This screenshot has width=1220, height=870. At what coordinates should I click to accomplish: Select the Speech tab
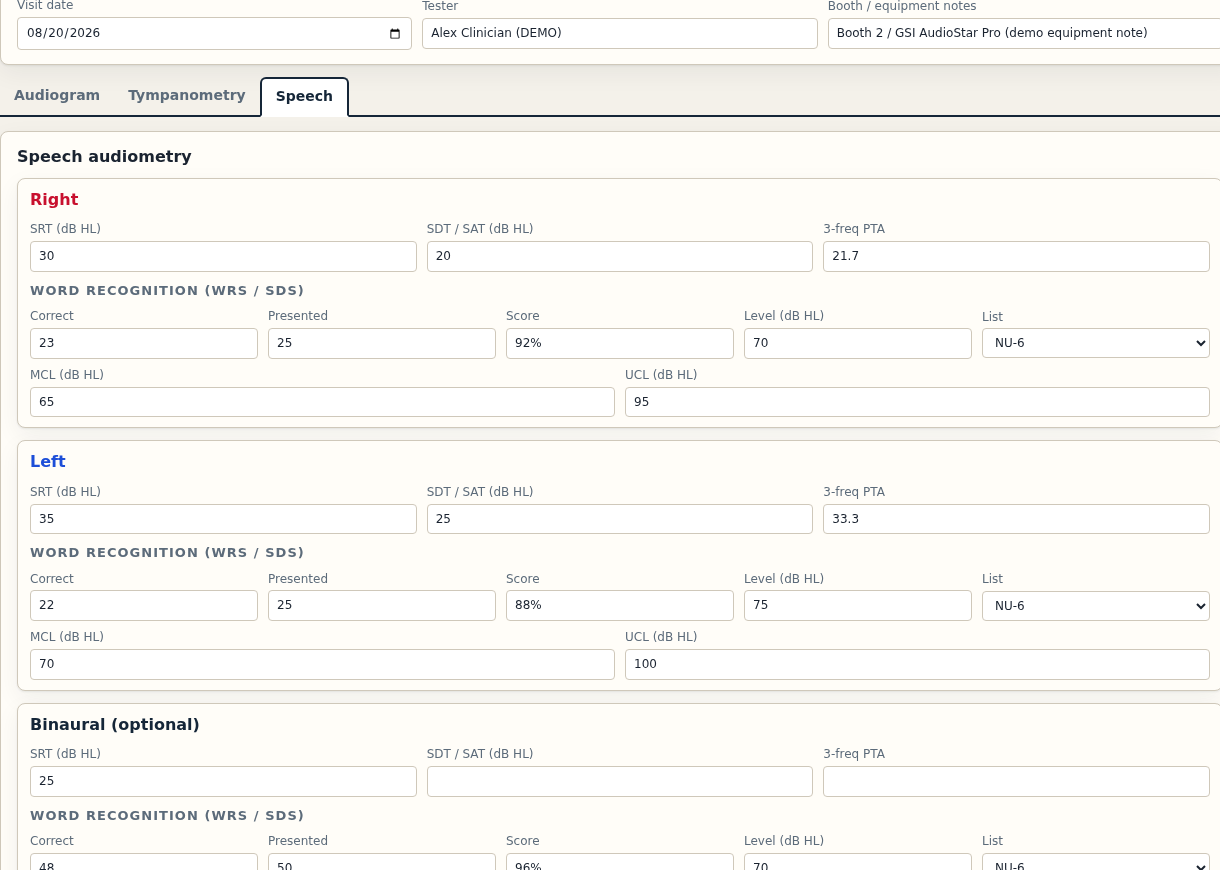point(304,96)
